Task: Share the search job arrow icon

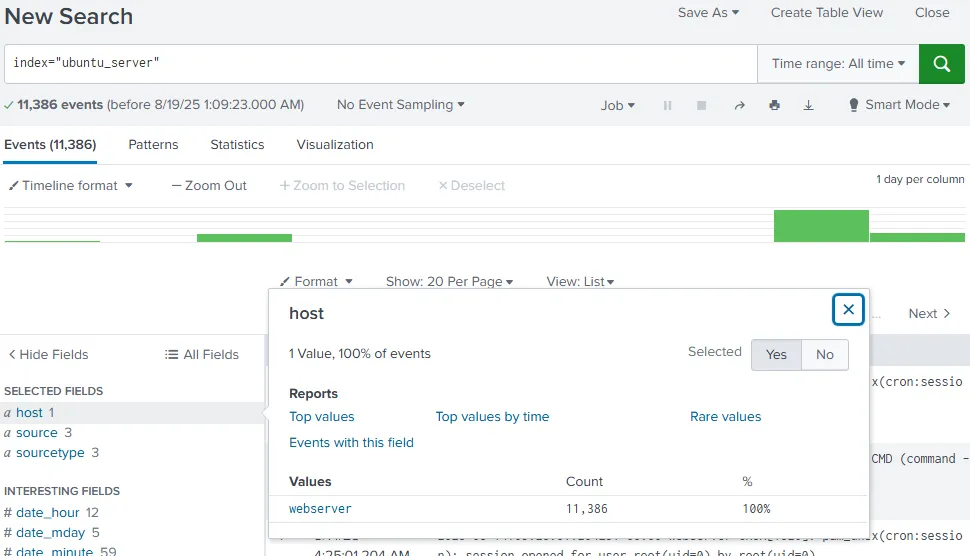Action: pyautogui.click(x=739, y=105)
